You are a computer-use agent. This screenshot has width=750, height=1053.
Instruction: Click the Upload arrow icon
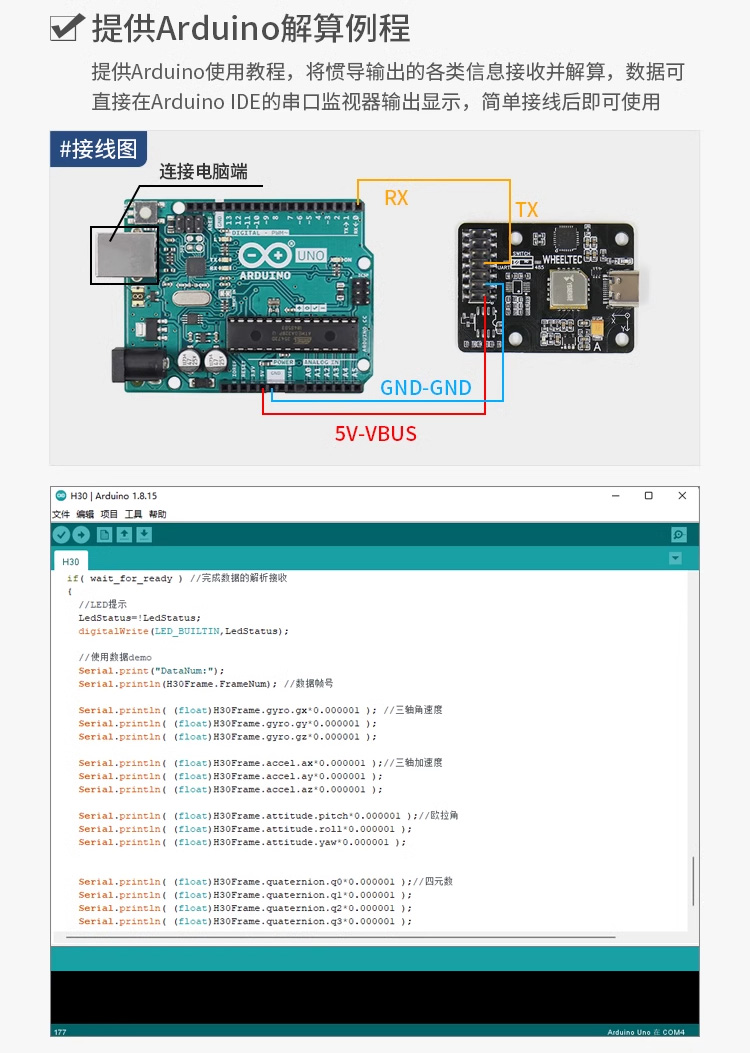(81, 535)
